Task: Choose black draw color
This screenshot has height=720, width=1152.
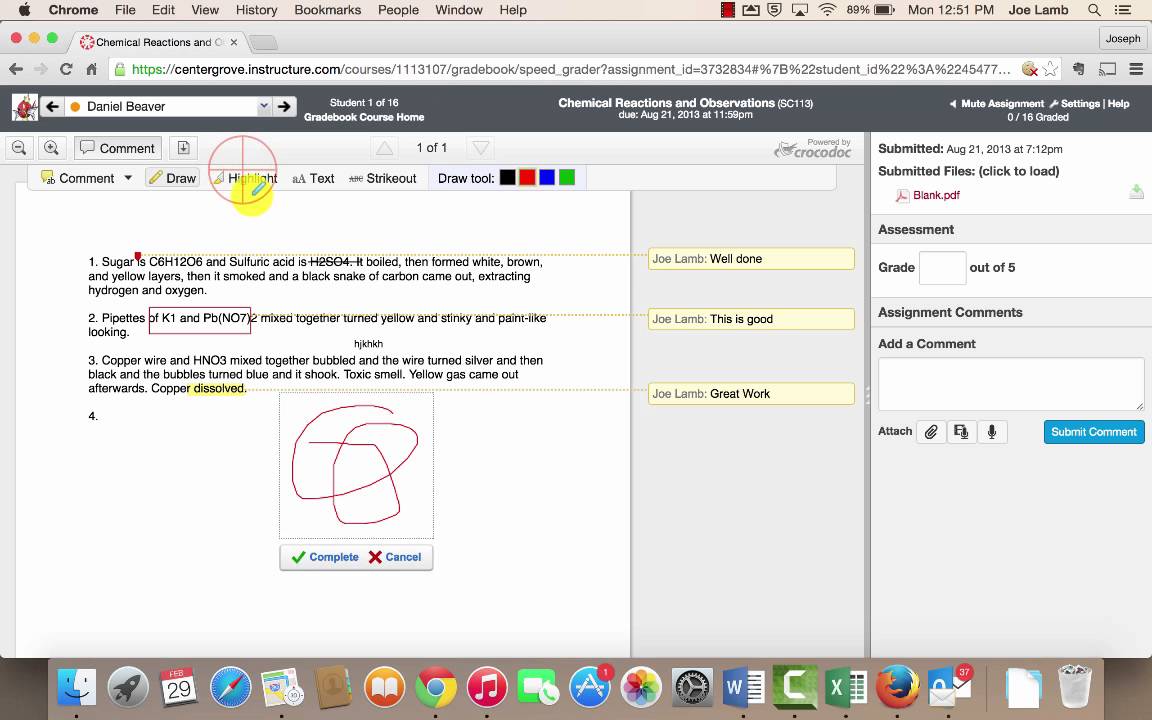Action: (x=507, y=177)
